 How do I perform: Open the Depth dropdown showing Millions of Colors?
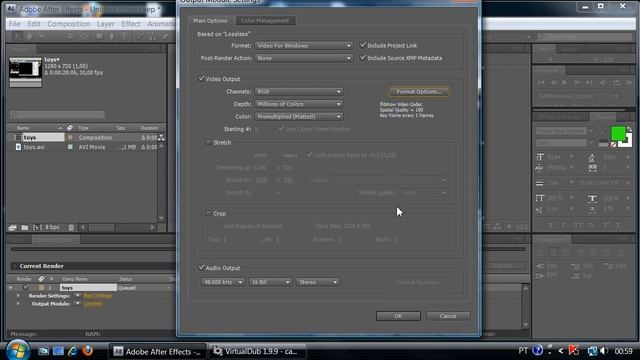pos(298,104)
